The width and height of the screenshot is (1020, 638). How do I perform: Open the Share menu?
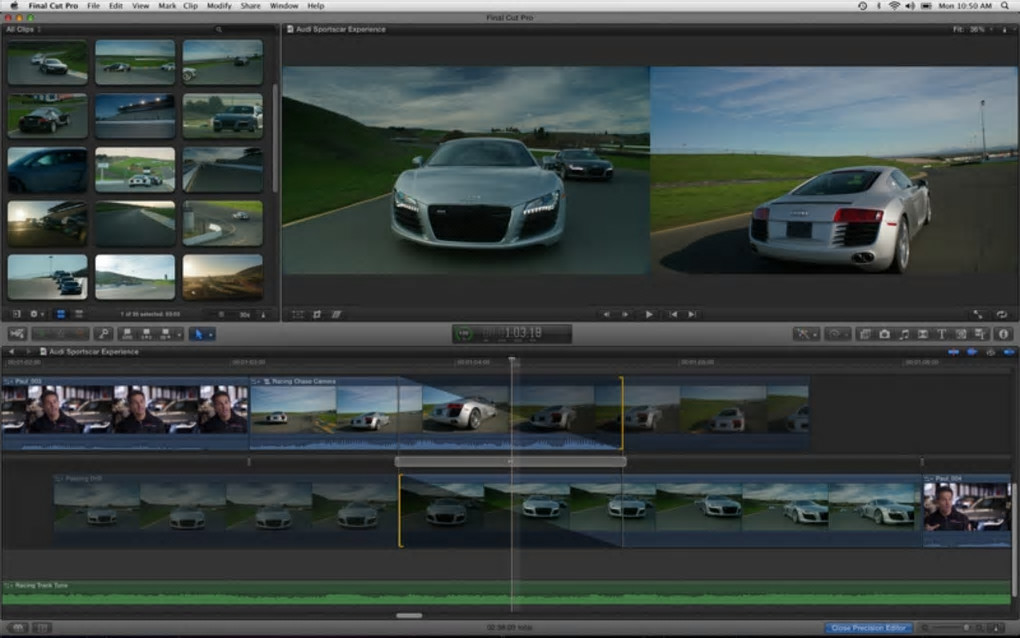point(251,6)
